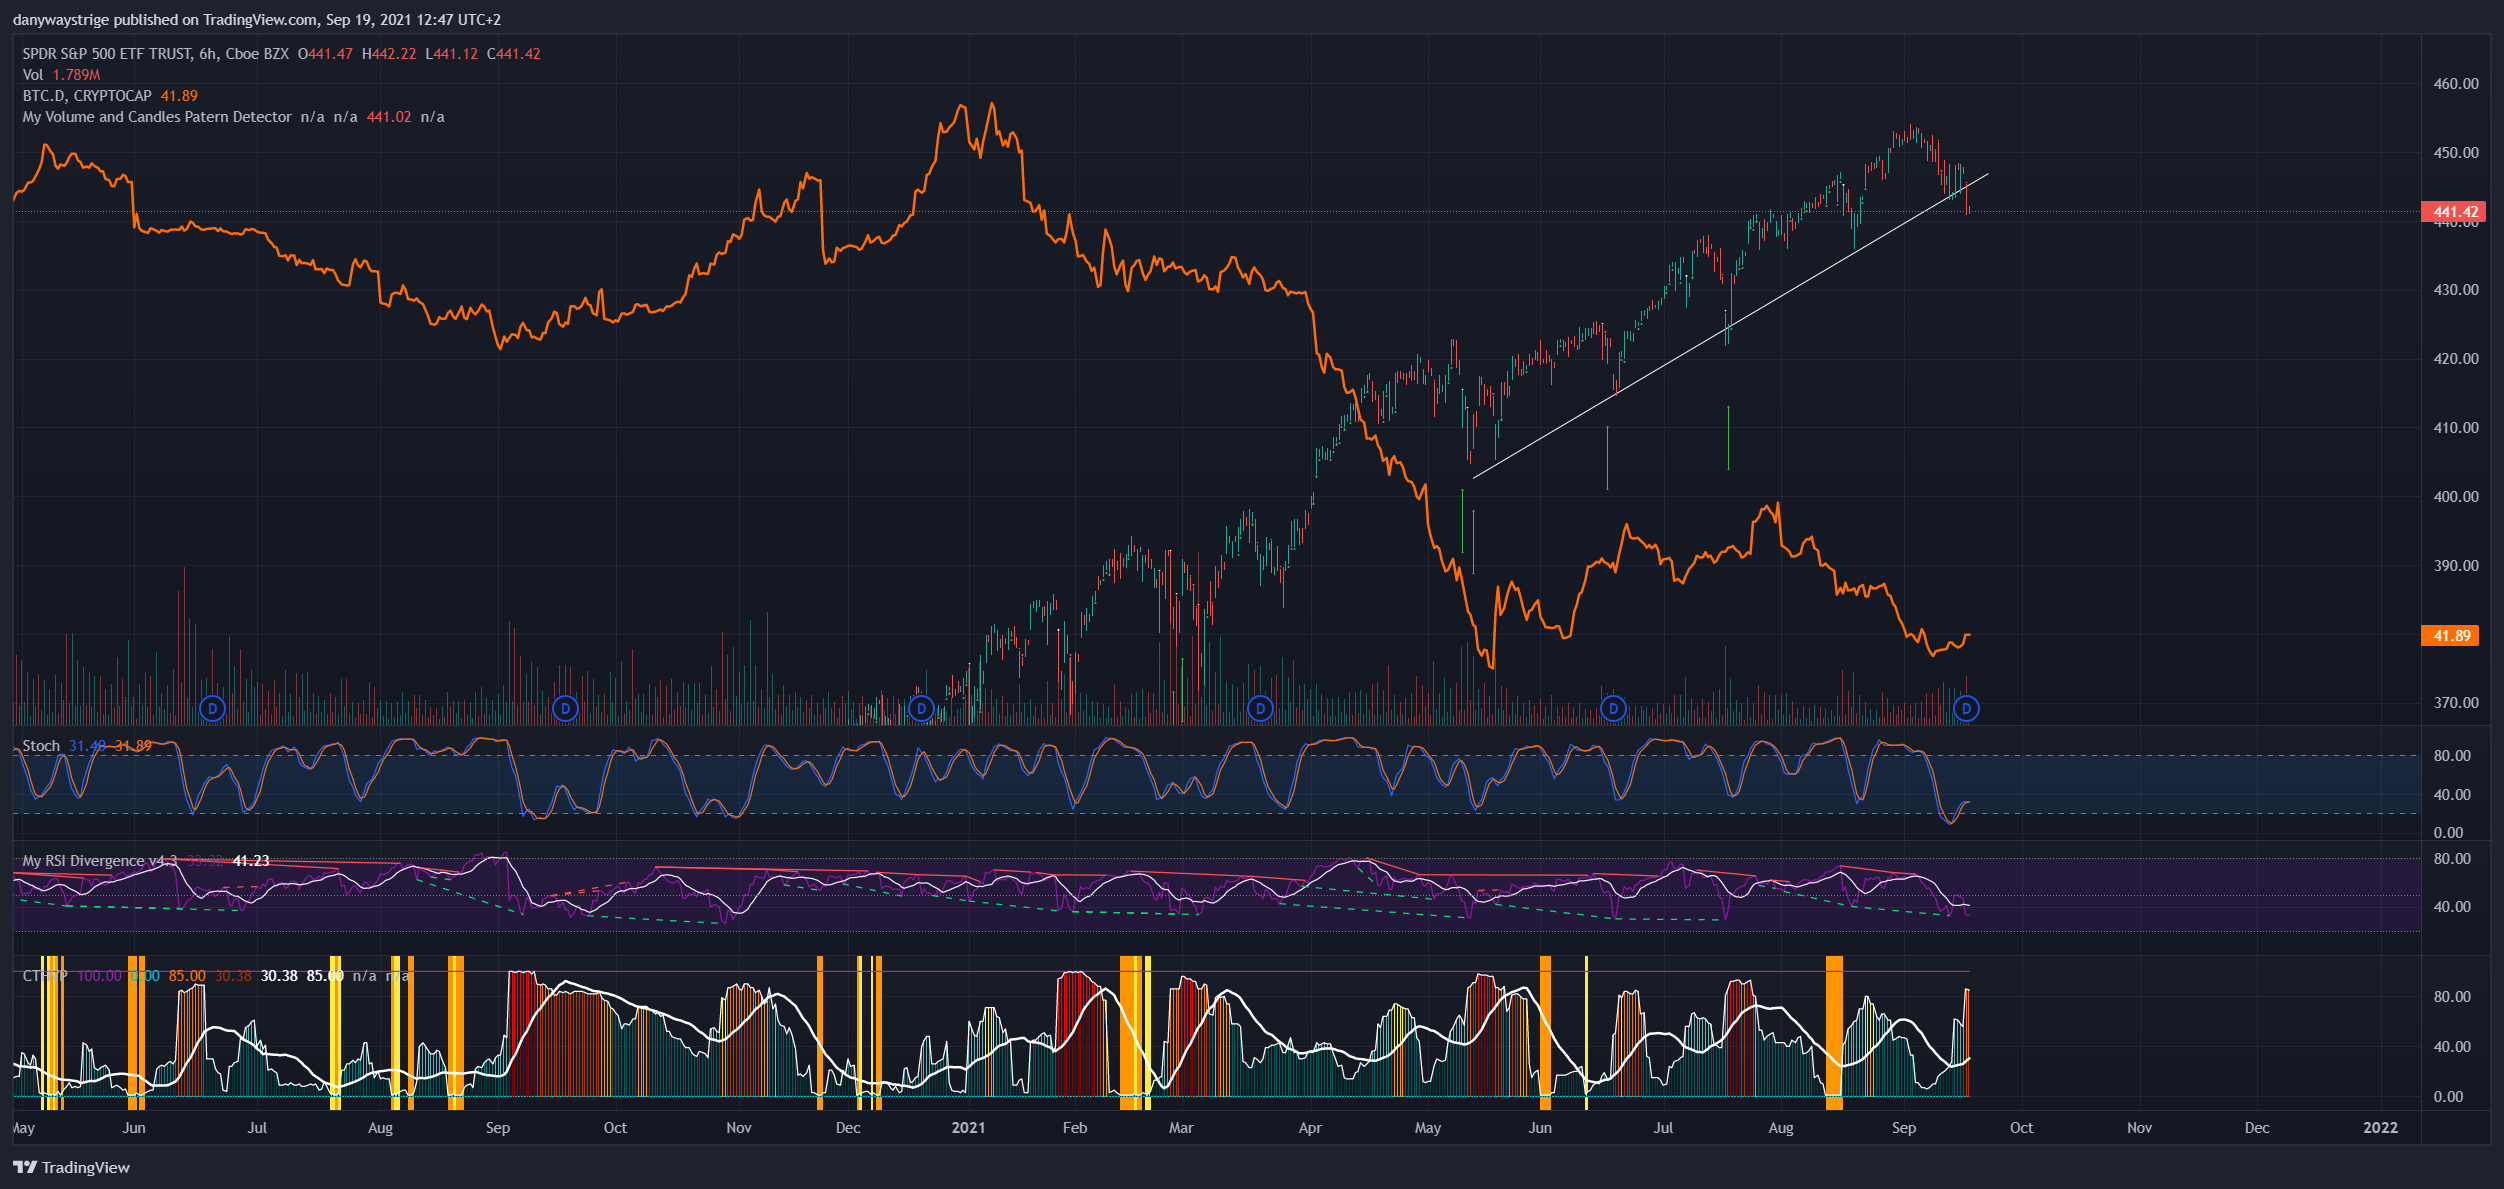Select the Vol 1.789M legend entry
2504x1189 pixels.
(61, 75)
